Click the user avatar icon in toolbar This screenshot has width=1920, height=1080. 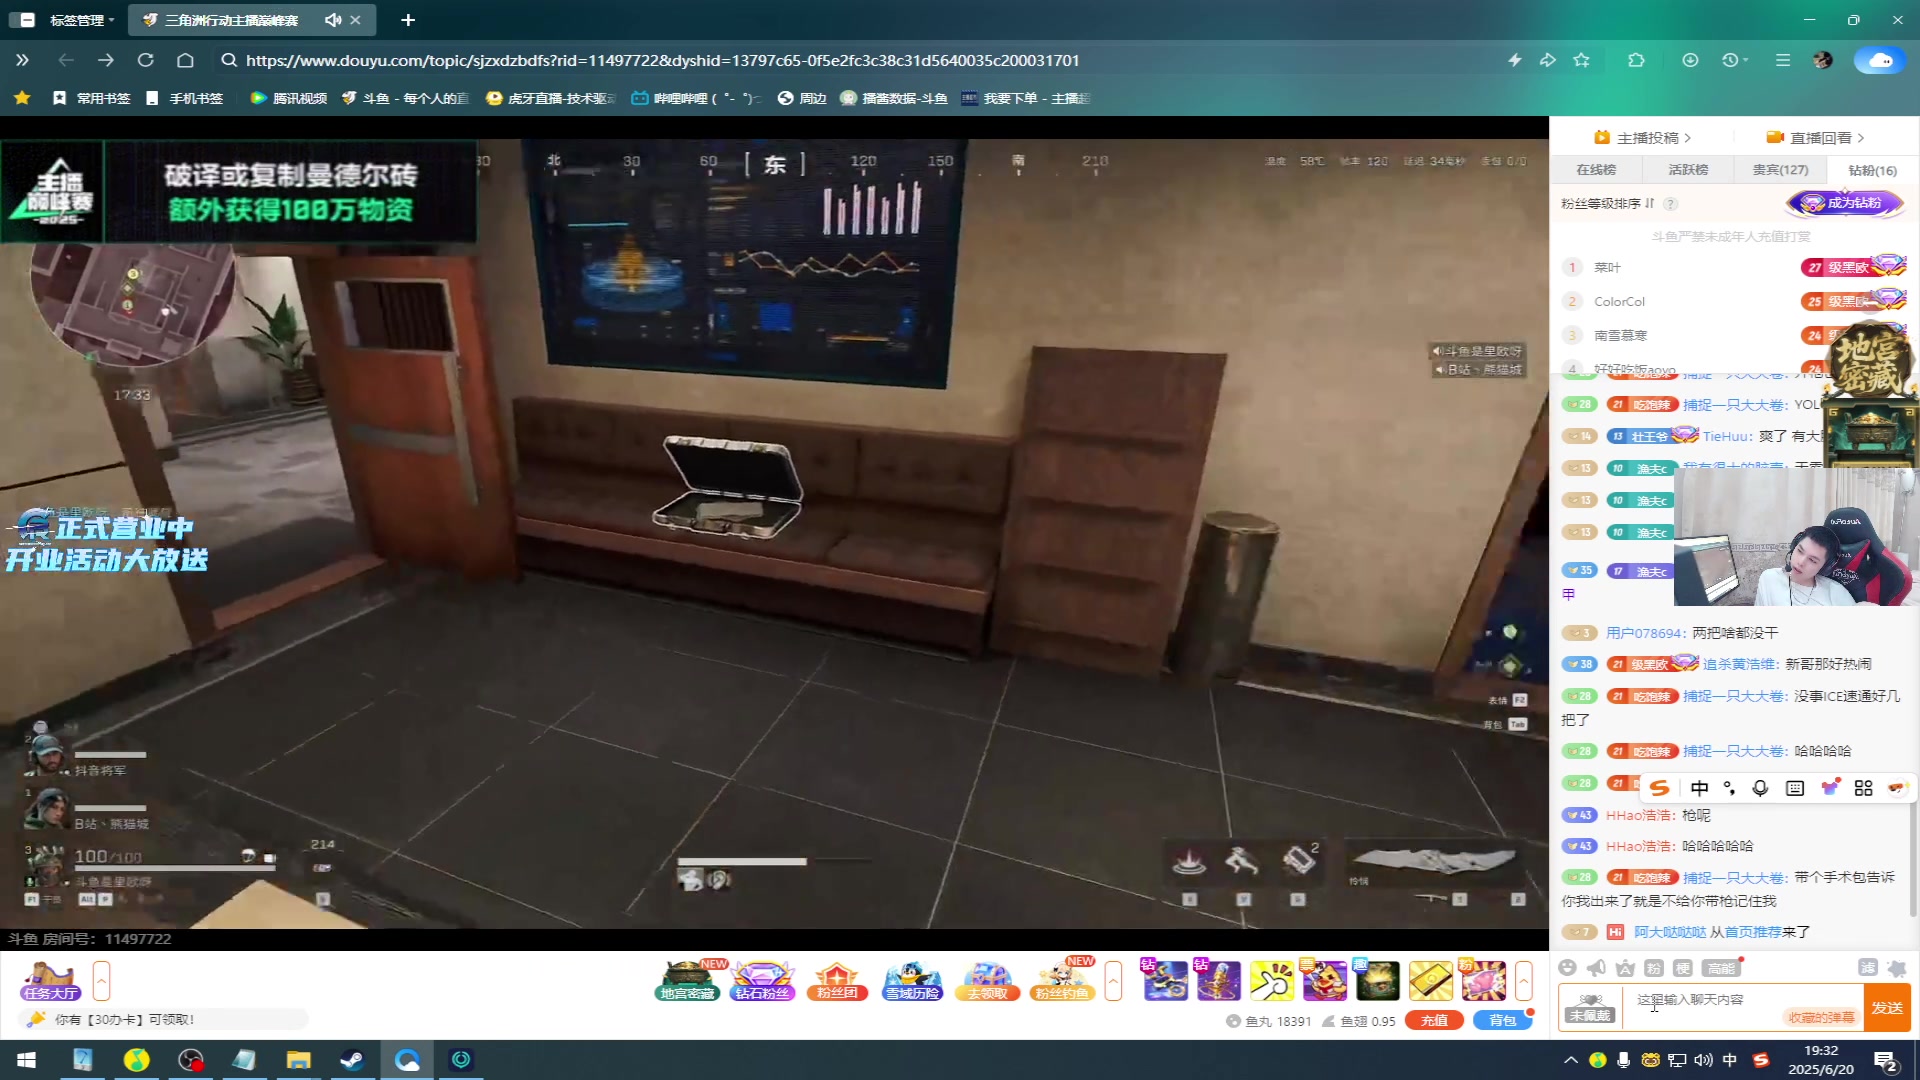click(x=1823, y=60)
